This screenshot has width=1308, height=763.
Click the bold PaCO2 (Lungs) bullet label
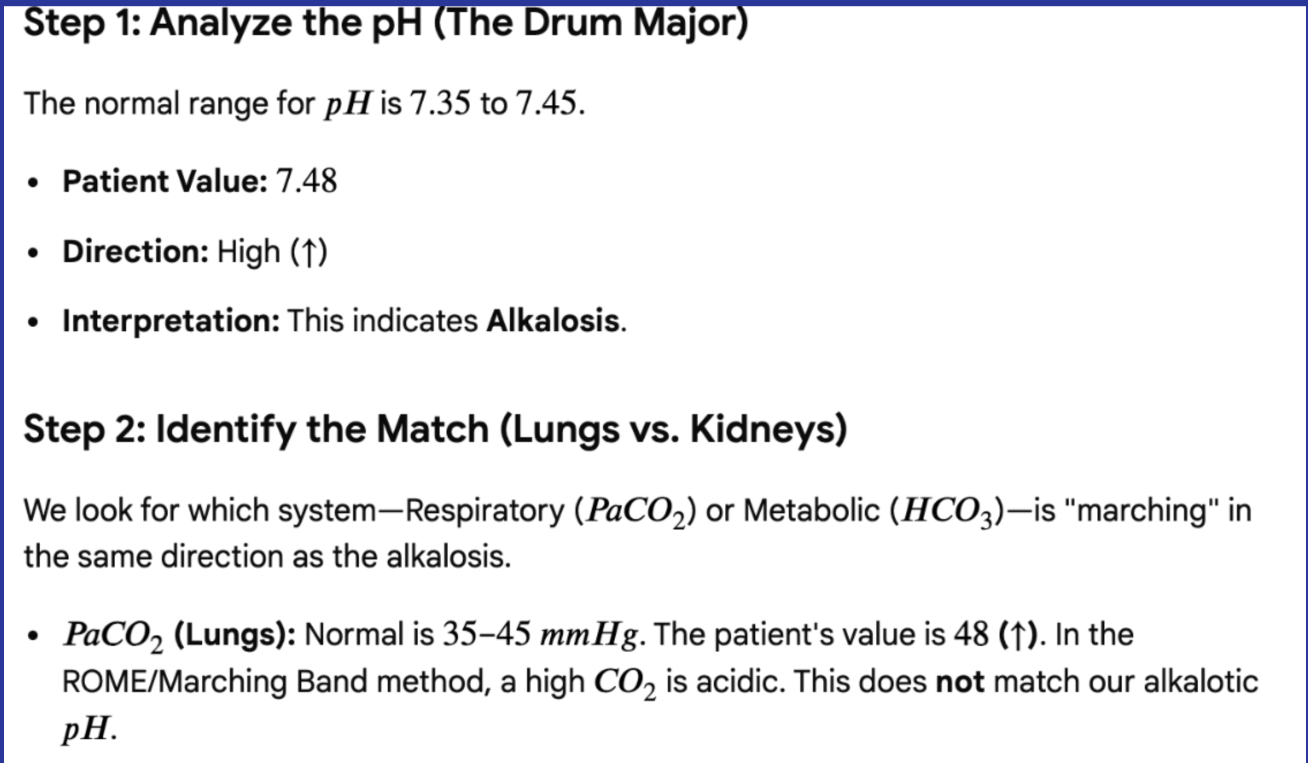click(178, 634)
